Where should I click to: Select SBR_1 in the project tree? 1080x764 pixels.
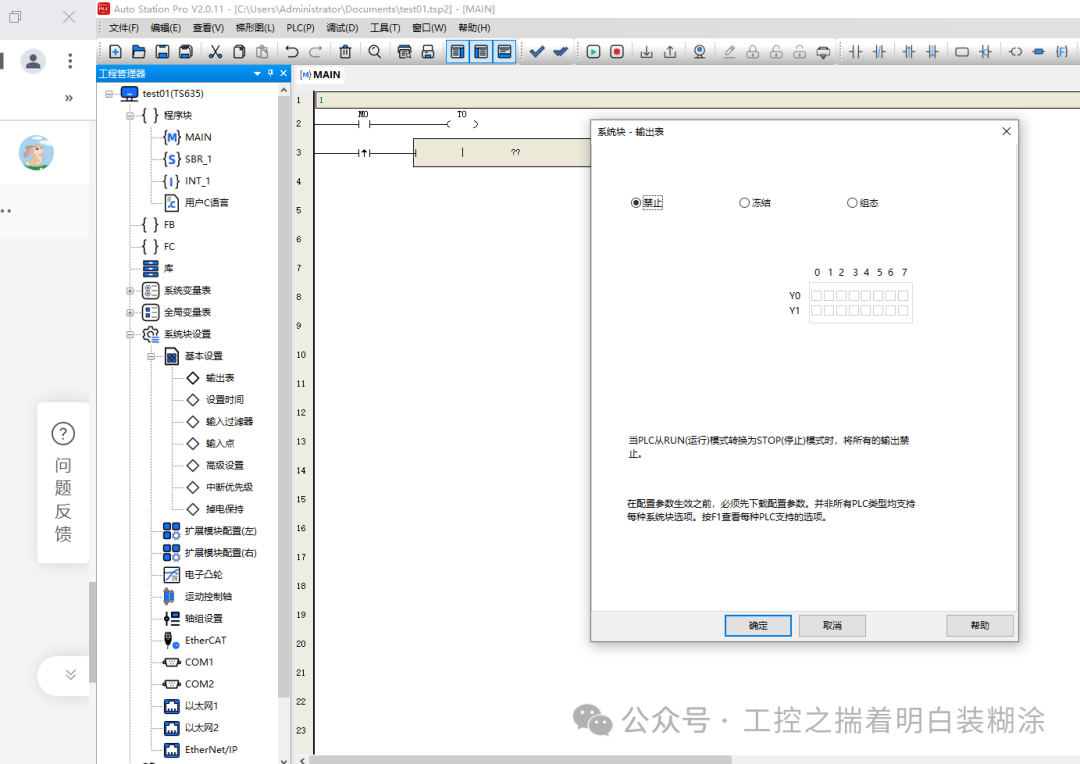198,159
